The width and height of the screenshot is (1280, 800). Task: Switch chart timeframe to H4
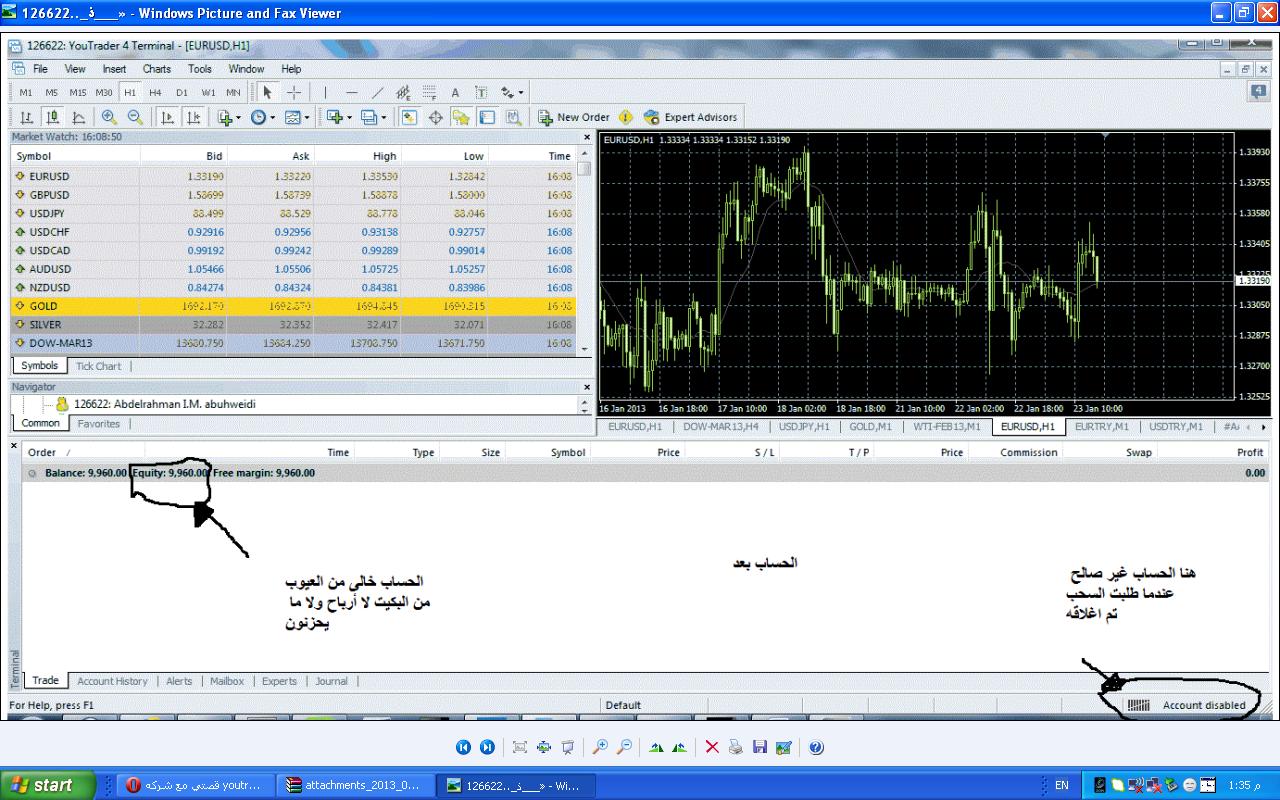click(x=155, y=93)
